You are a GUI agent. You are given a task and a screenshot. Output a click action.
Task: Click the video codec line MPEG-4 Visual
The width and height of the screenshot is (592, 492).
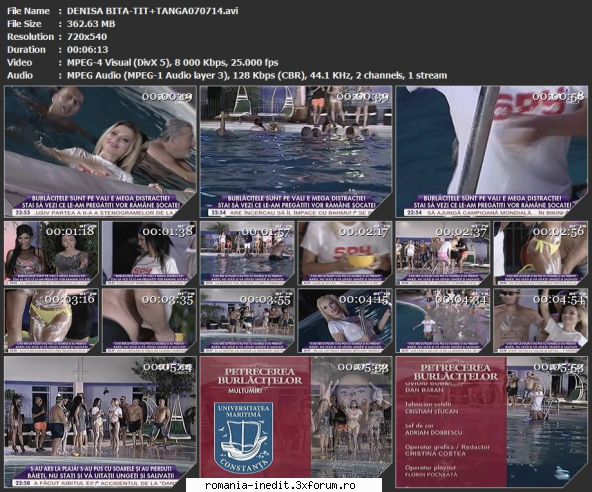[173, 62]
